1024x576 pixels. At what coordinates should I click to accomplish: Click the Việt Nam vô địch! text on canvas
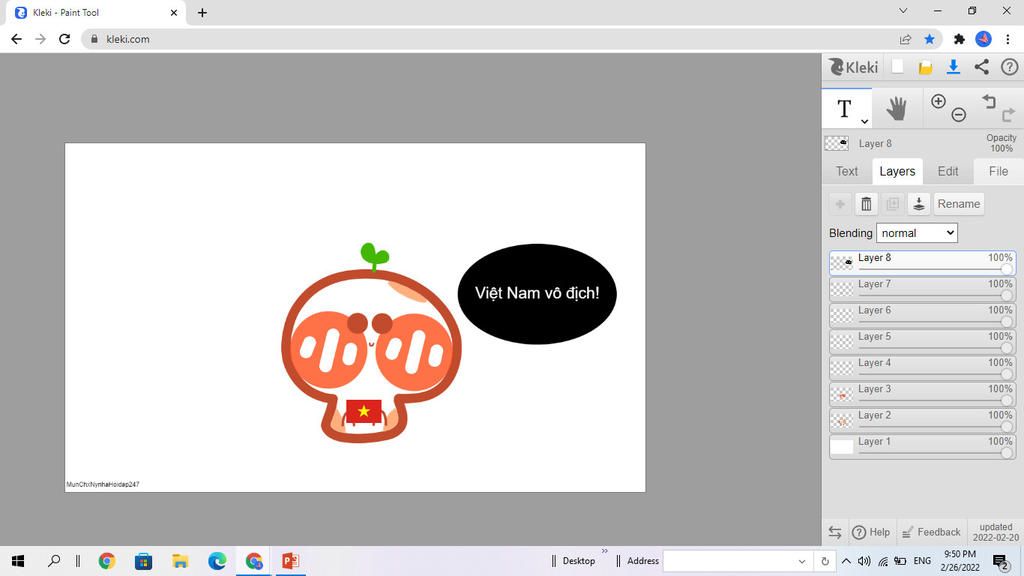(537, 293)
